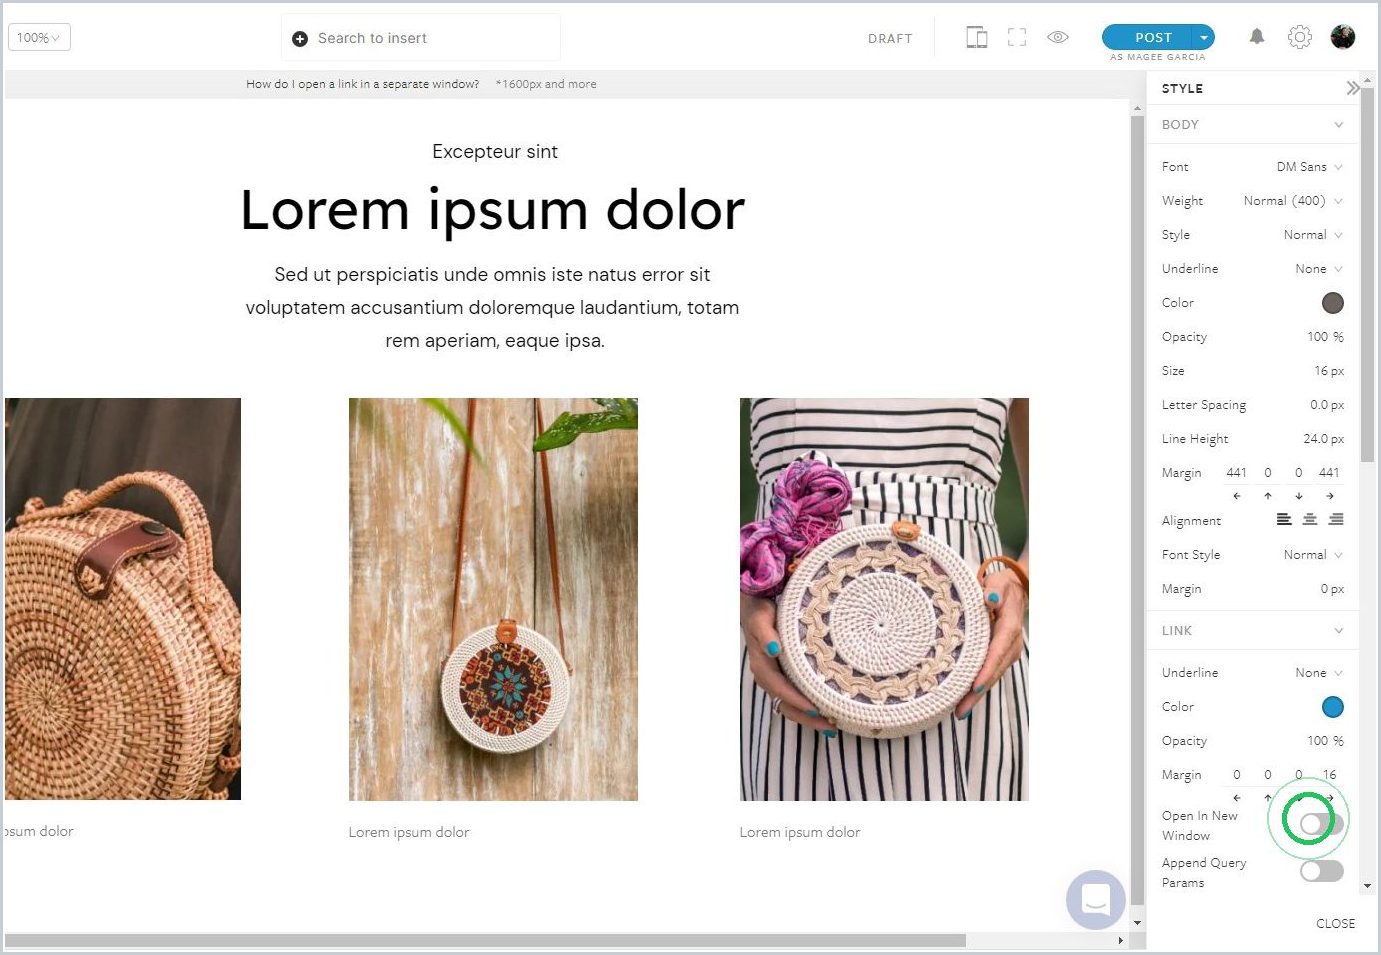Viewport: 1381px width, 955px height.
Task: Open 'How do I open a link' tab
Action: click(x=362, y=84)
